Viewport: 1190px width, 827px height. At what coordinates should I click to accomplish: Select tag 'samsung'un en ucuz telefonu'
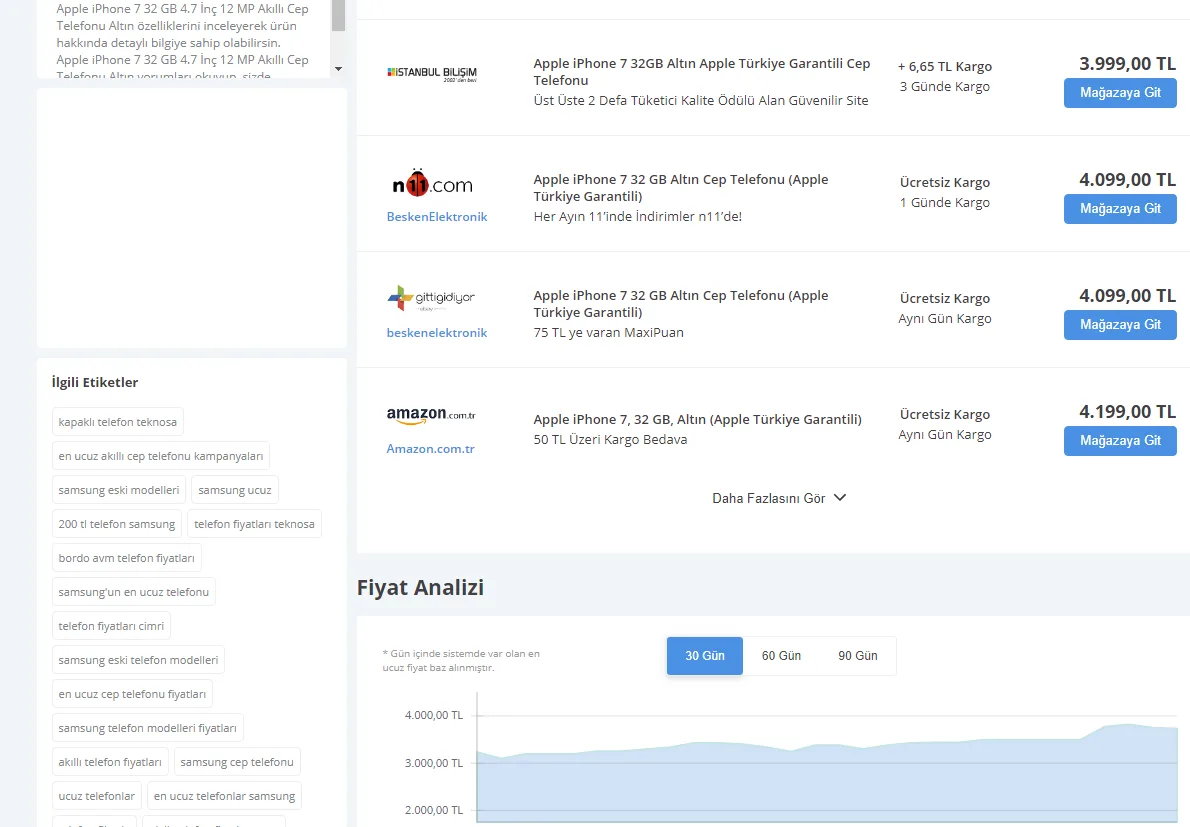134,592
